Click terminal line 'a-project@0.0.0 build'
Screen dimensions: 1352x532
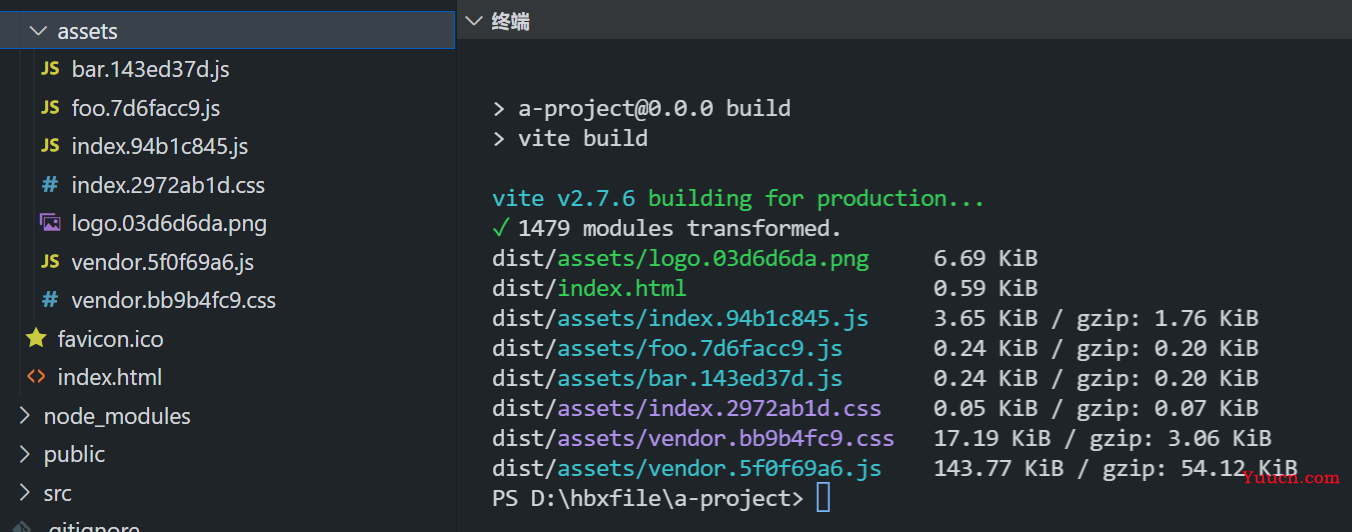tap(654, 108)
